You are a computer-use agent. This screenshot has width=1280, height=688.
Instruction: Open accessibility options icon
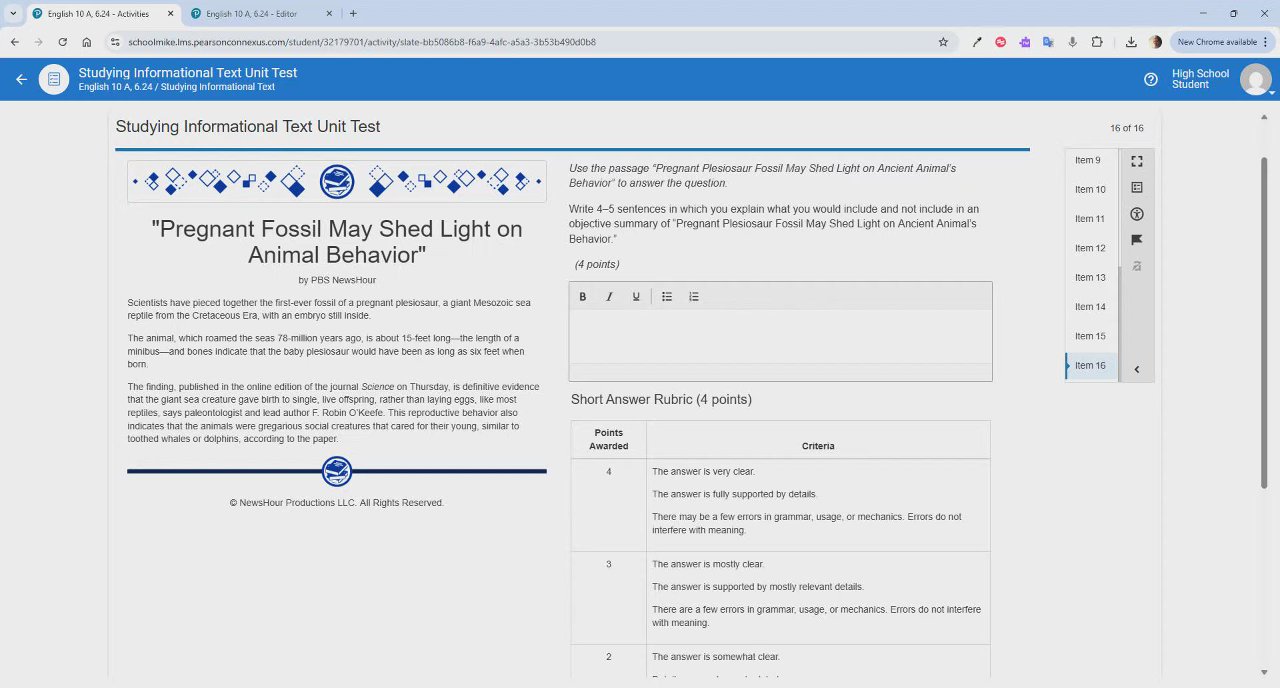(1137, 214)
